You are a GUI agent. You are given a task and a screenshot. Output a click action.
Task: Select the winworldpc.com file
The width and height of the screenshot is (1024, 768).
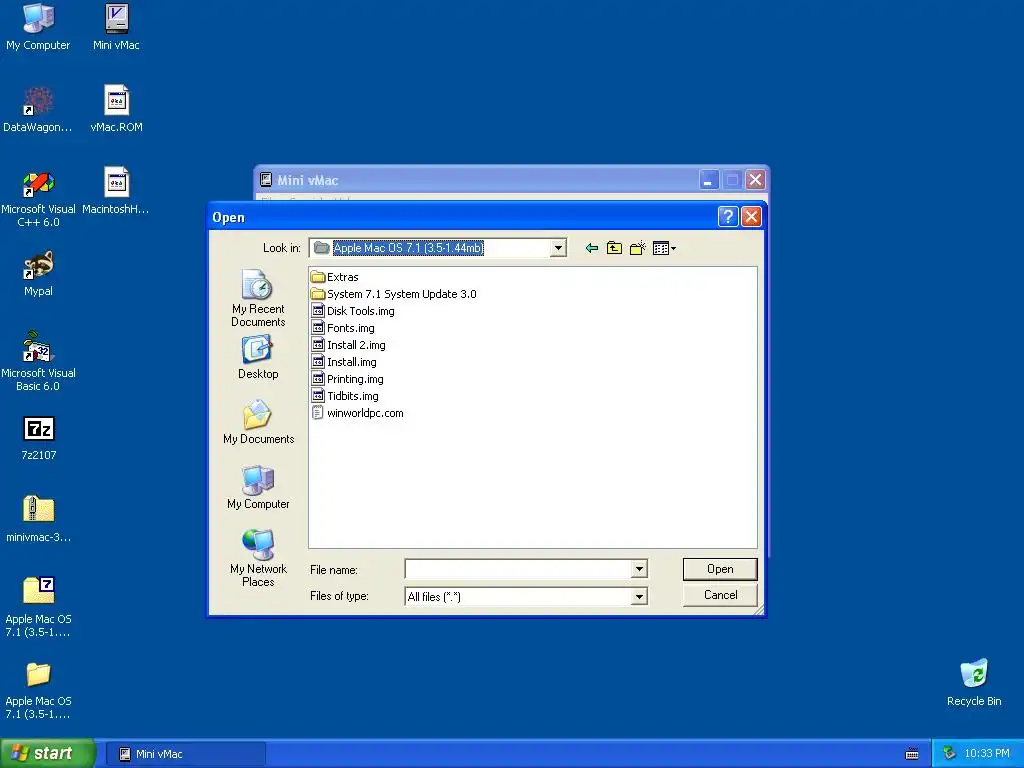pyautogui.click(x=358, y=413)
